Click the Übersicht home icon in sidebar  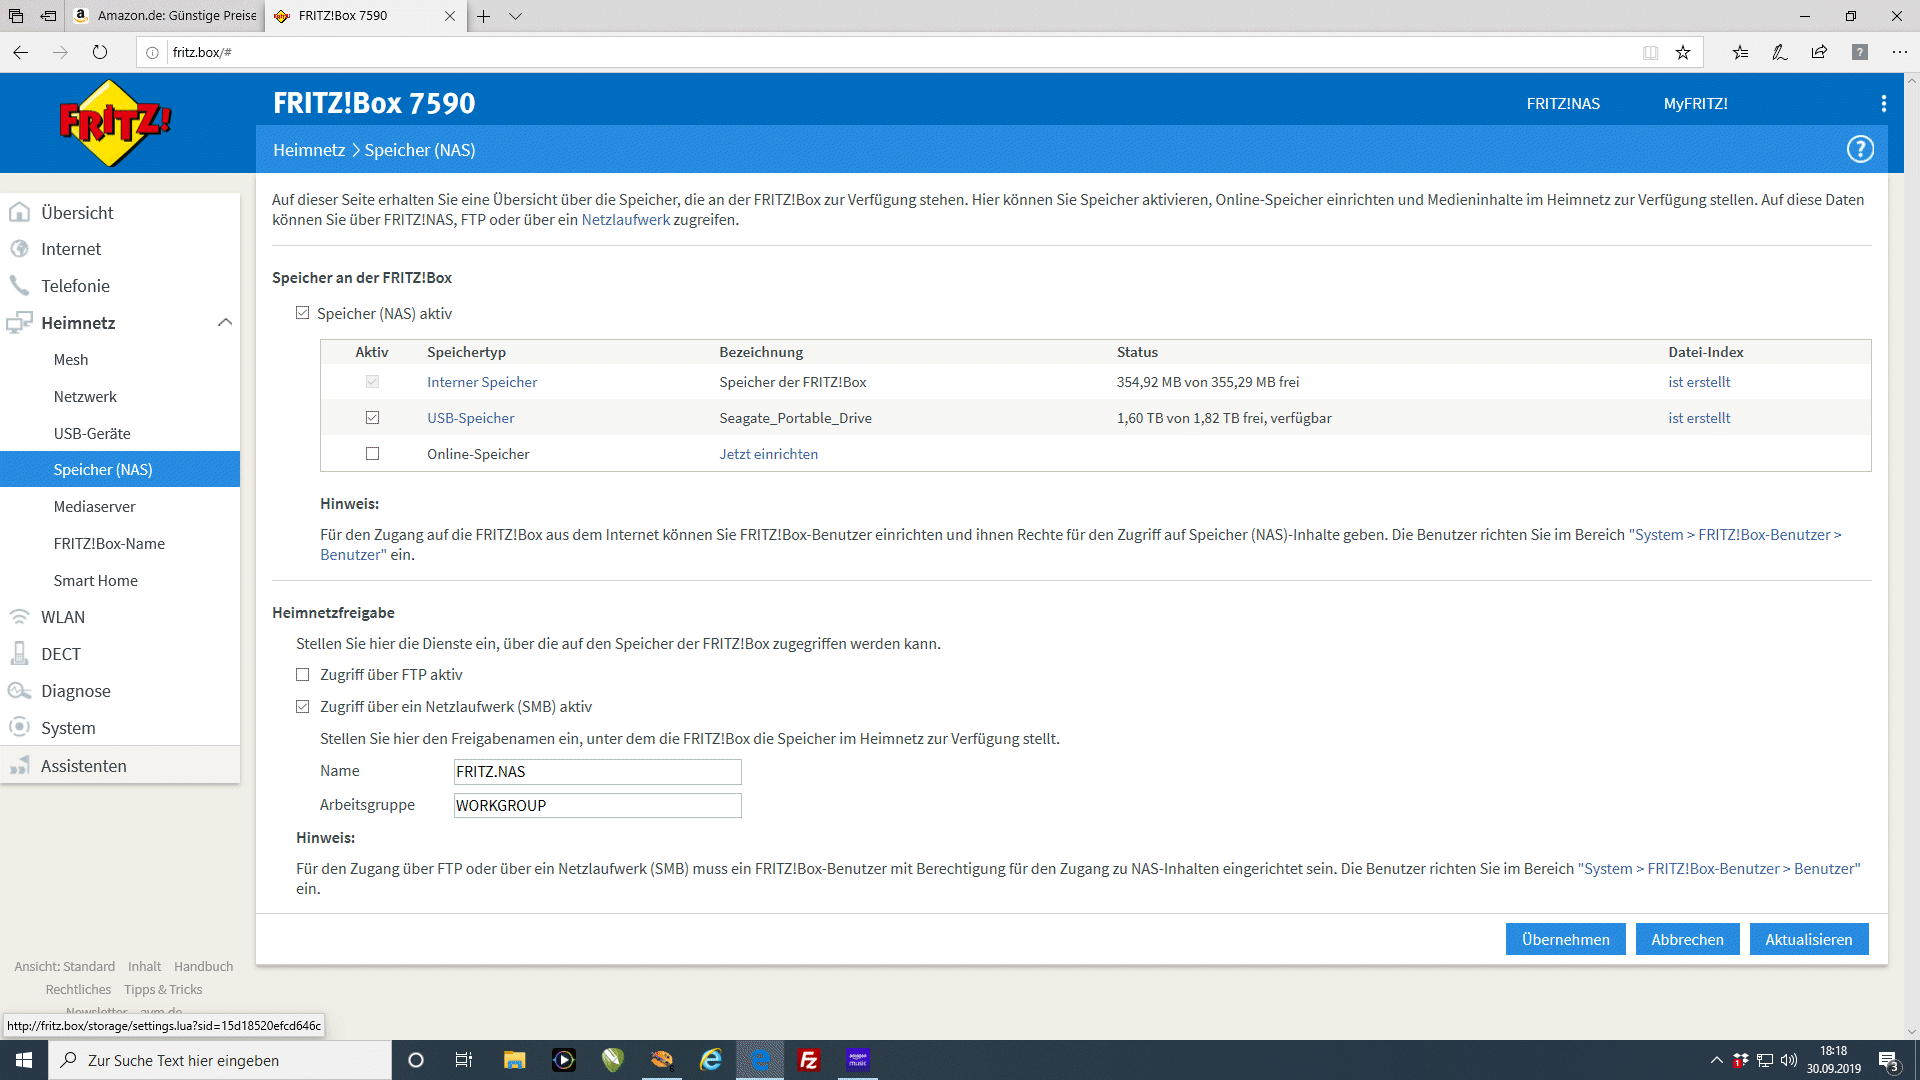pos(19,212)
